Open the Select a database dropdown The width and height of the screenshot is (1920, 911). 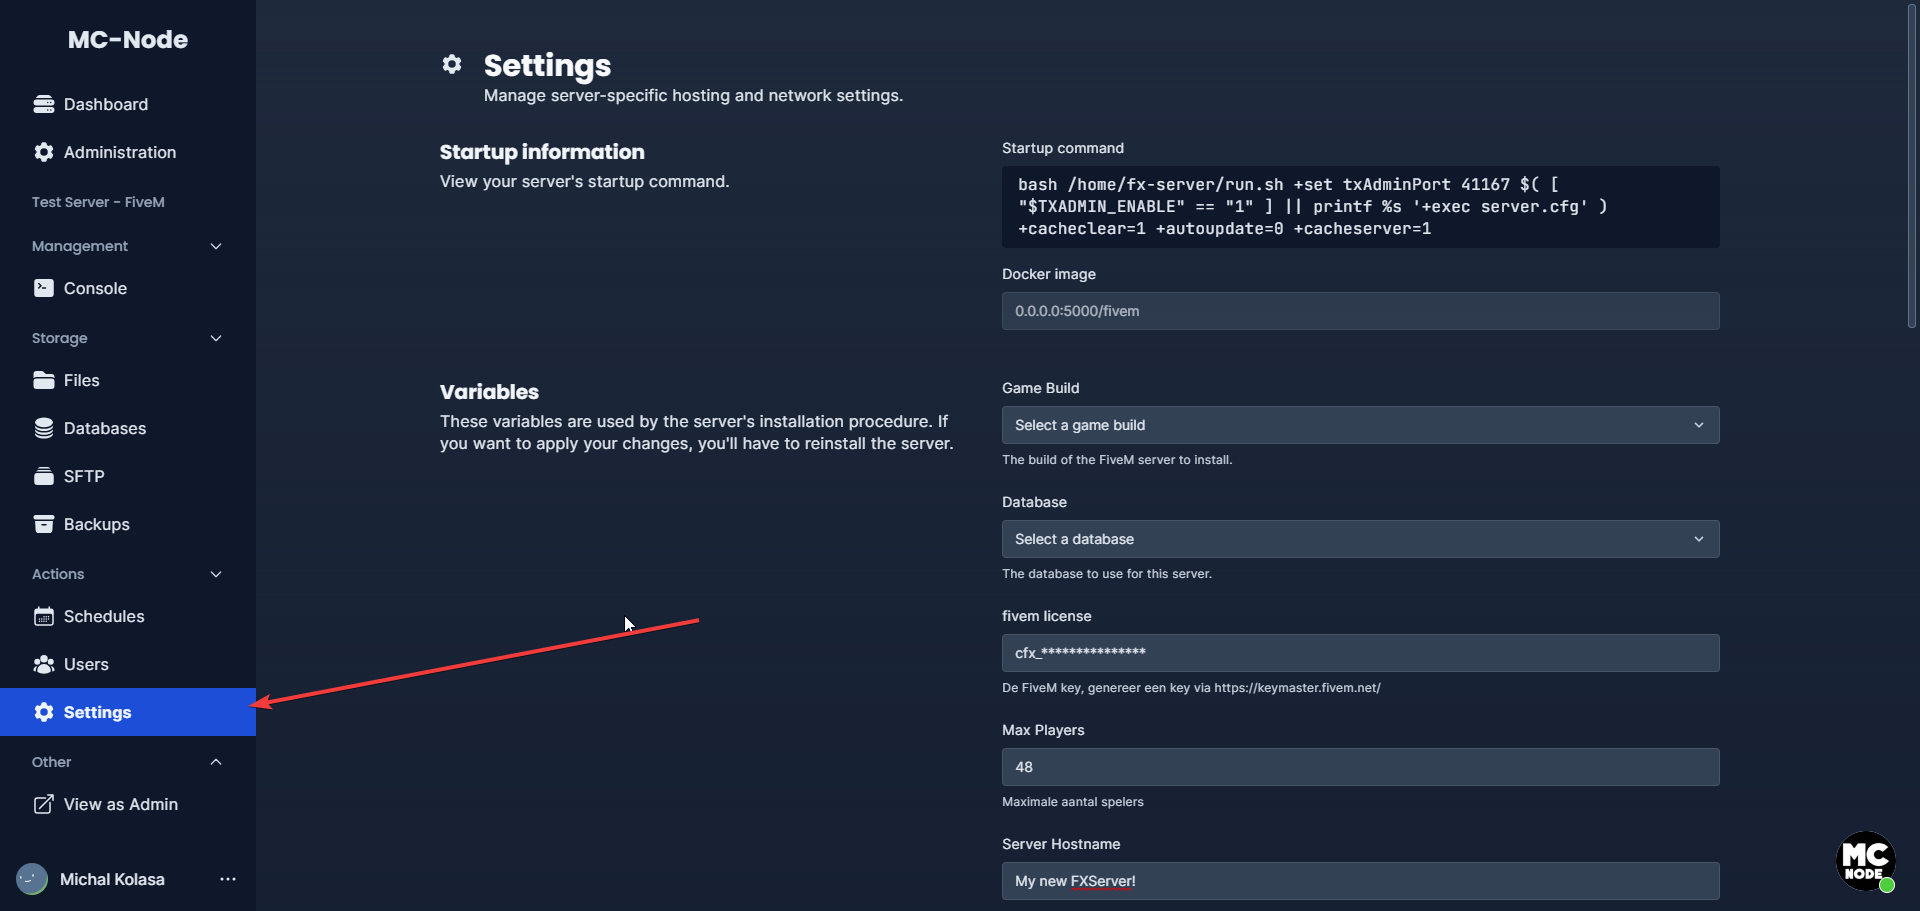coord(1360,539)
